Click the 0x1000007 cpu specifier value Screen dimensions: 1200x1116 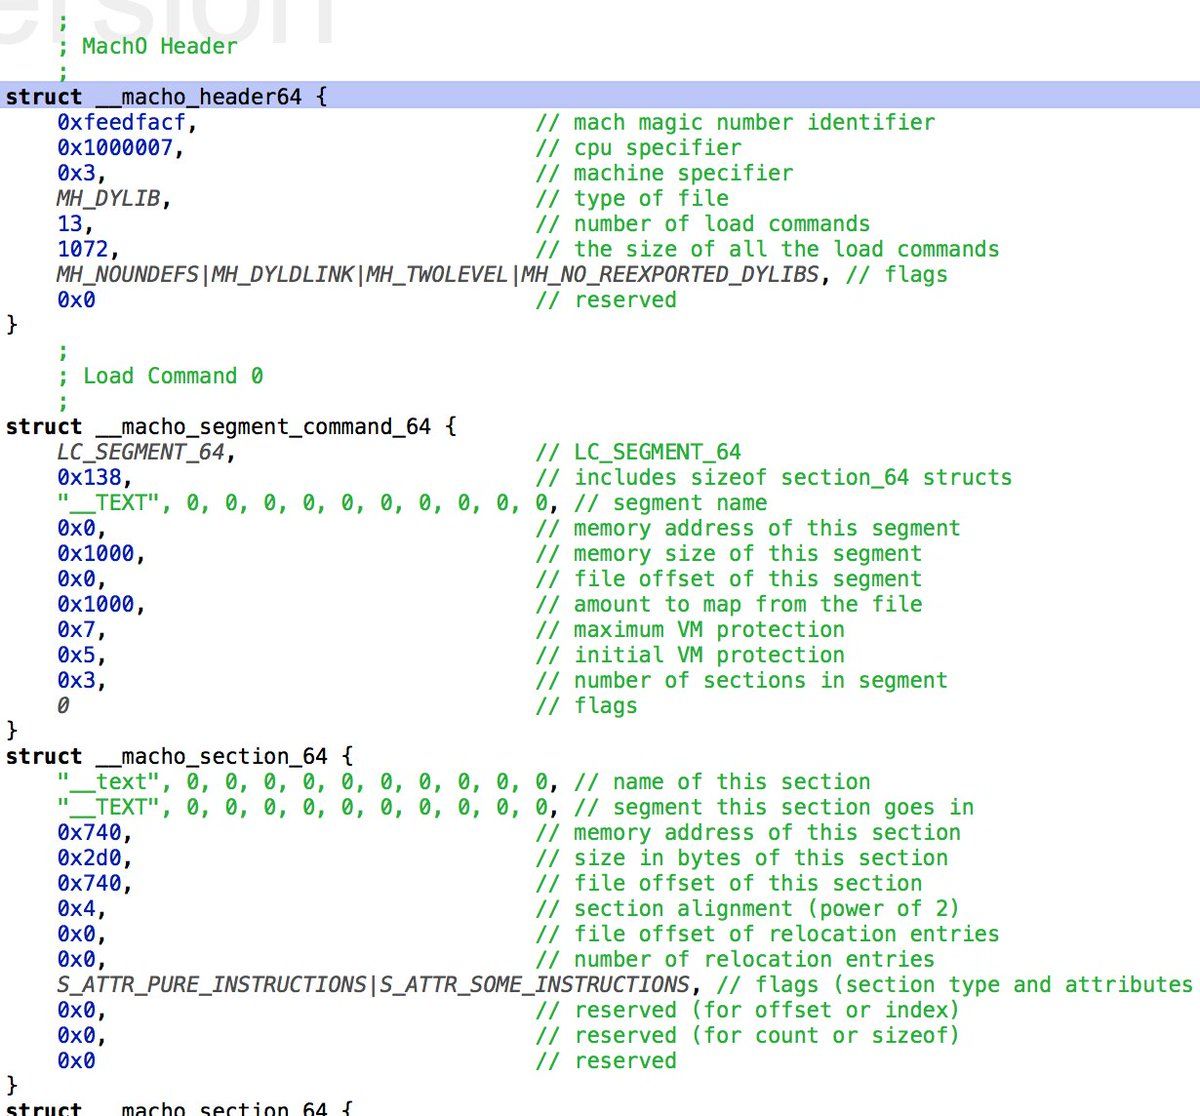(120, 148)
